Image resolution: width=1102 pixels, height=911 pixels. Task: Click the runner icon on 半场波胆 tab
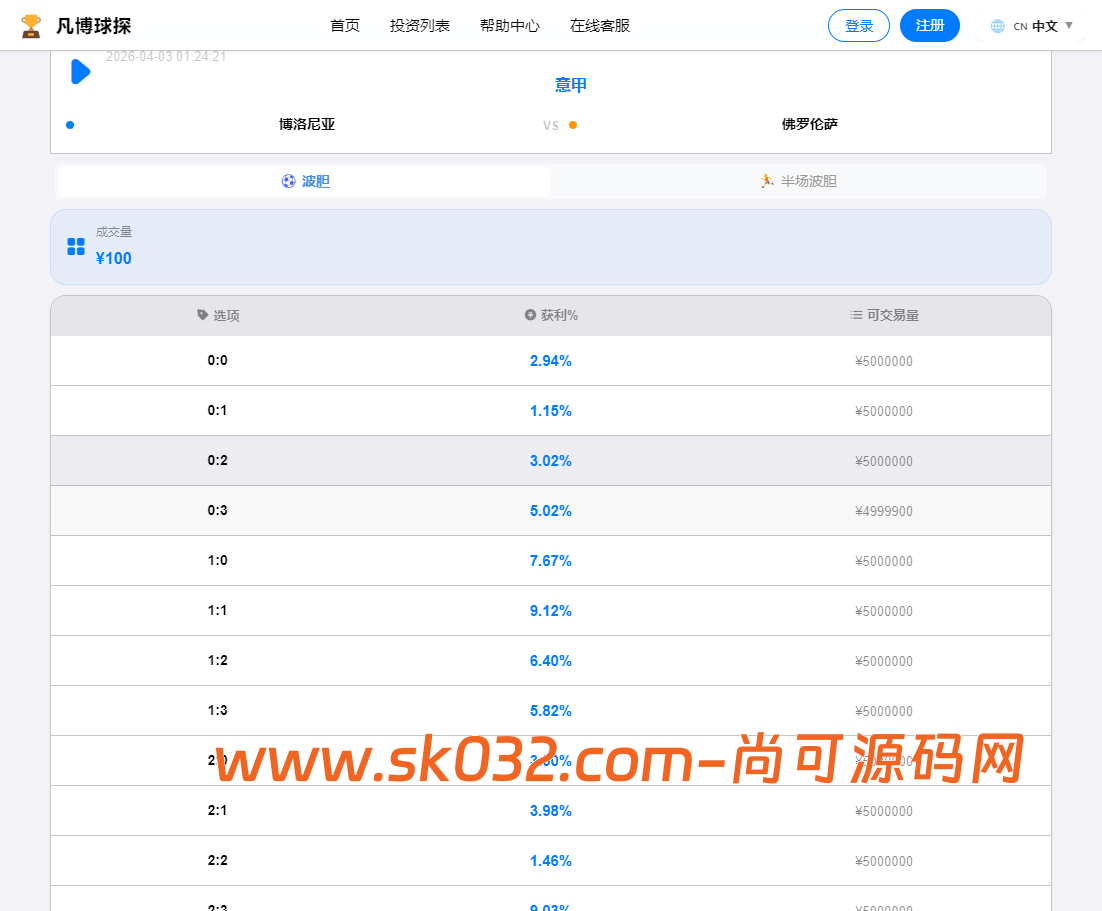[766, 181]
